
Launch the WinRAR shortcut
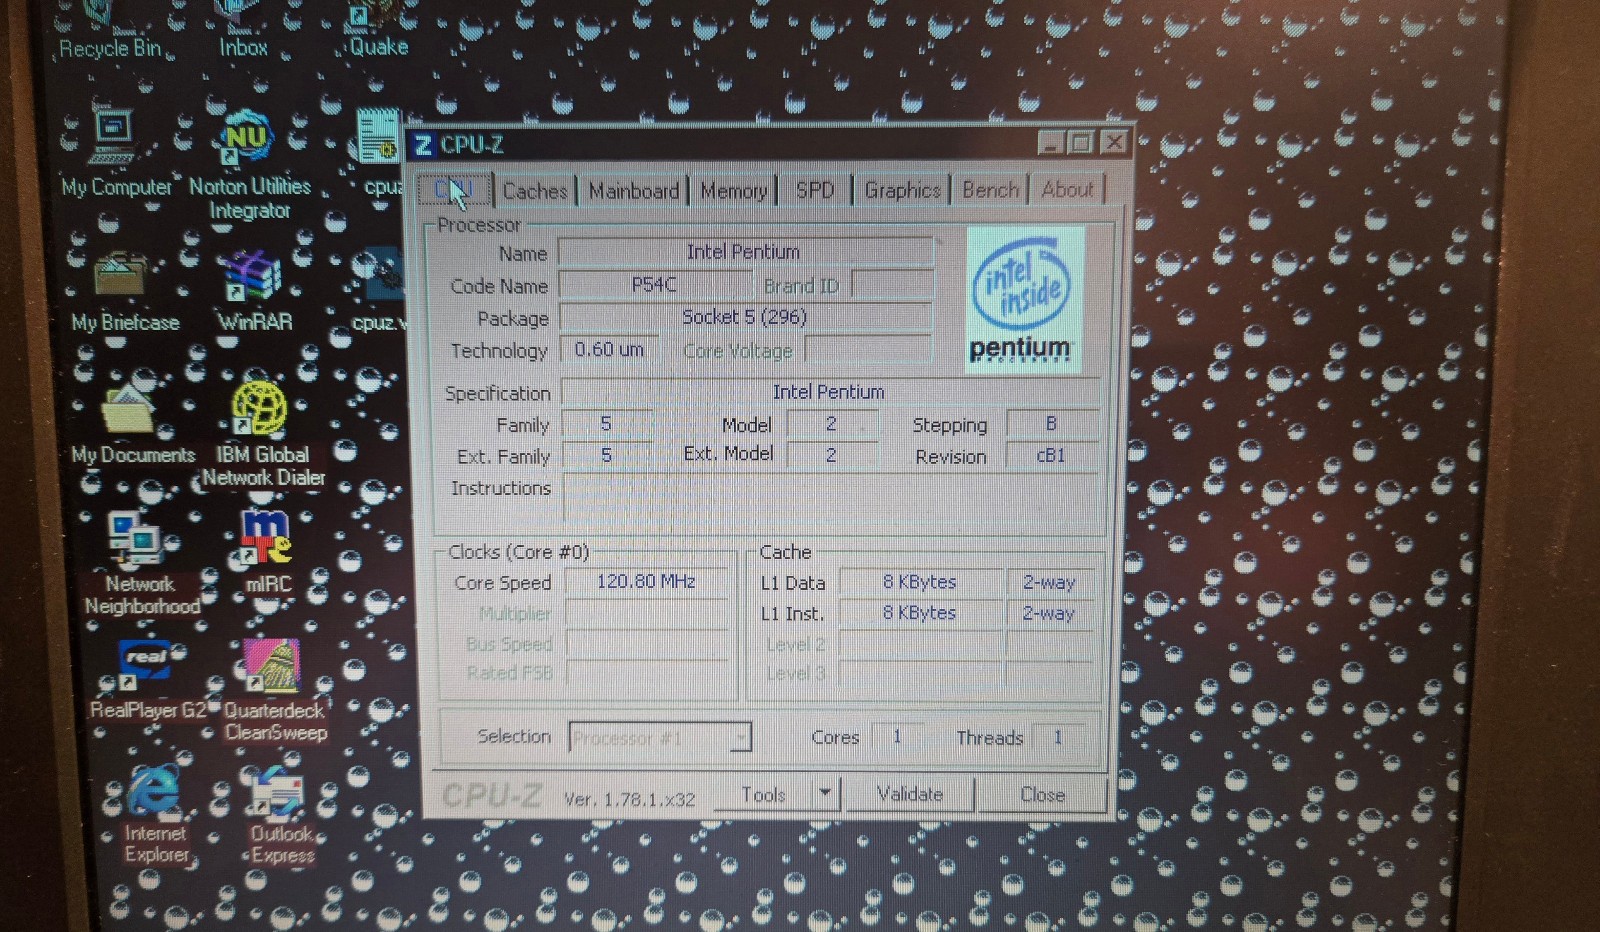pyautogui.click(x=254, y=290)
